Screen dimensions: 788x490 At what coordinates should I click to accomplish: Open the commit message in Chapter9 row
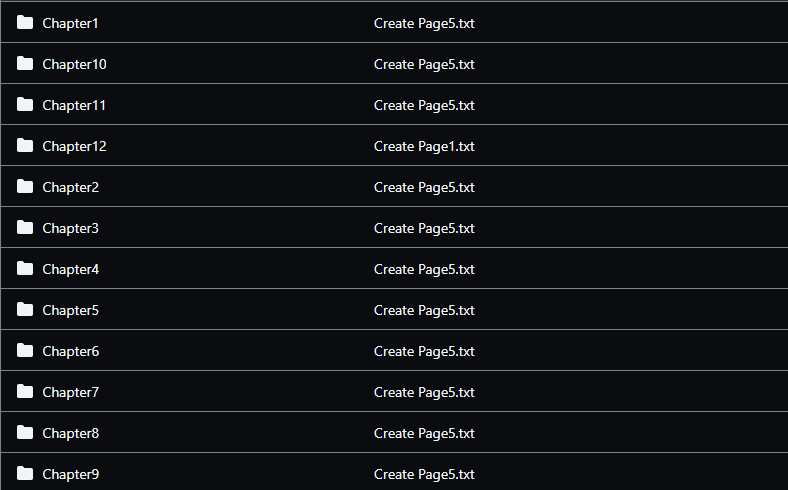click(x=424, y=474)
